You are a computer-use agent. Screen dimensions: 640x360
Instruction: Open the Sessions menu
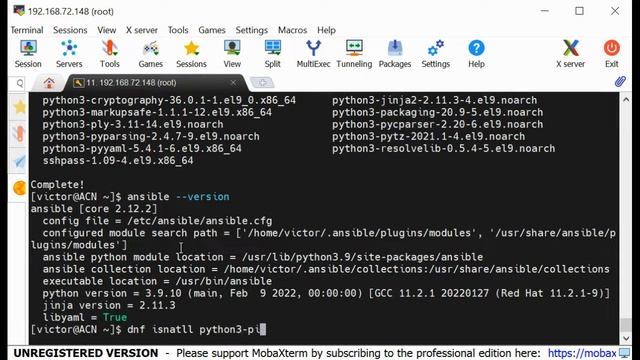(x=70, y=30)
